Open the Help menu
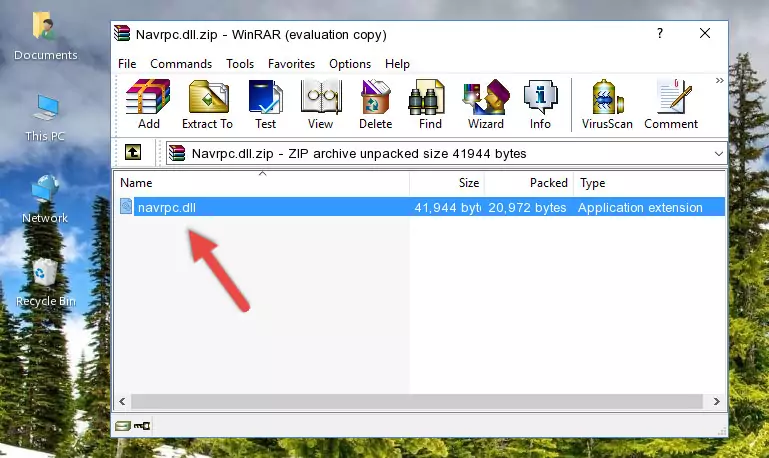This screenshot has height=458, width=769. coord(397,64)
